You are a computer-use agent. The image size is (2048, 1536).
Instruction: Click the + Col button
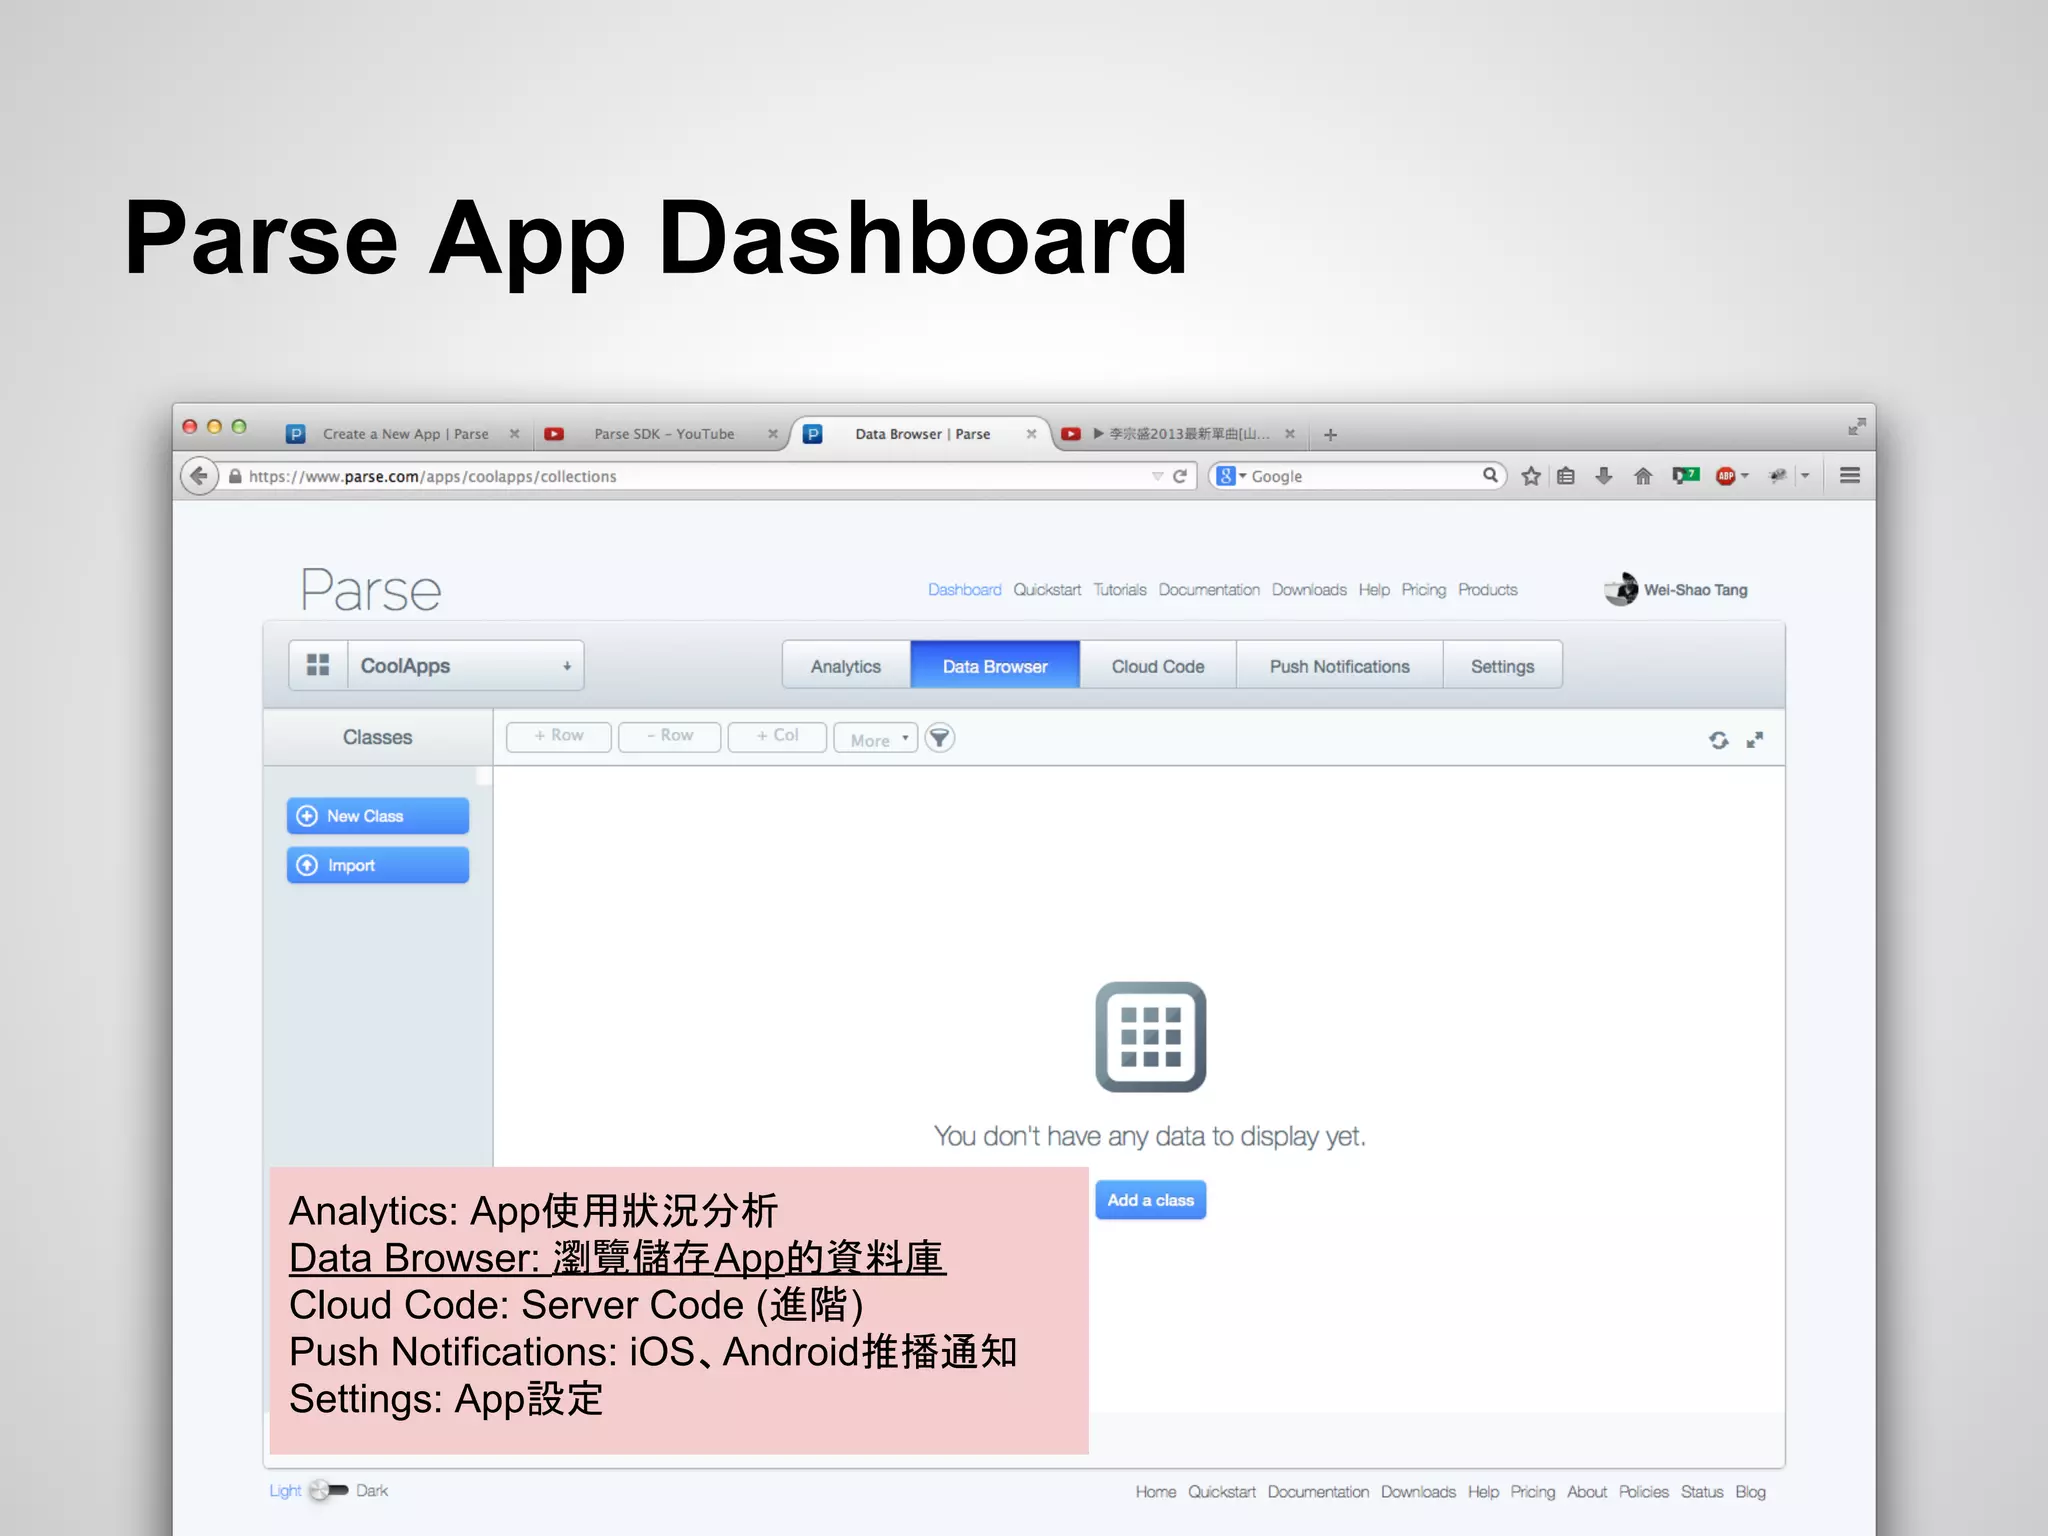tap(777, 736)
